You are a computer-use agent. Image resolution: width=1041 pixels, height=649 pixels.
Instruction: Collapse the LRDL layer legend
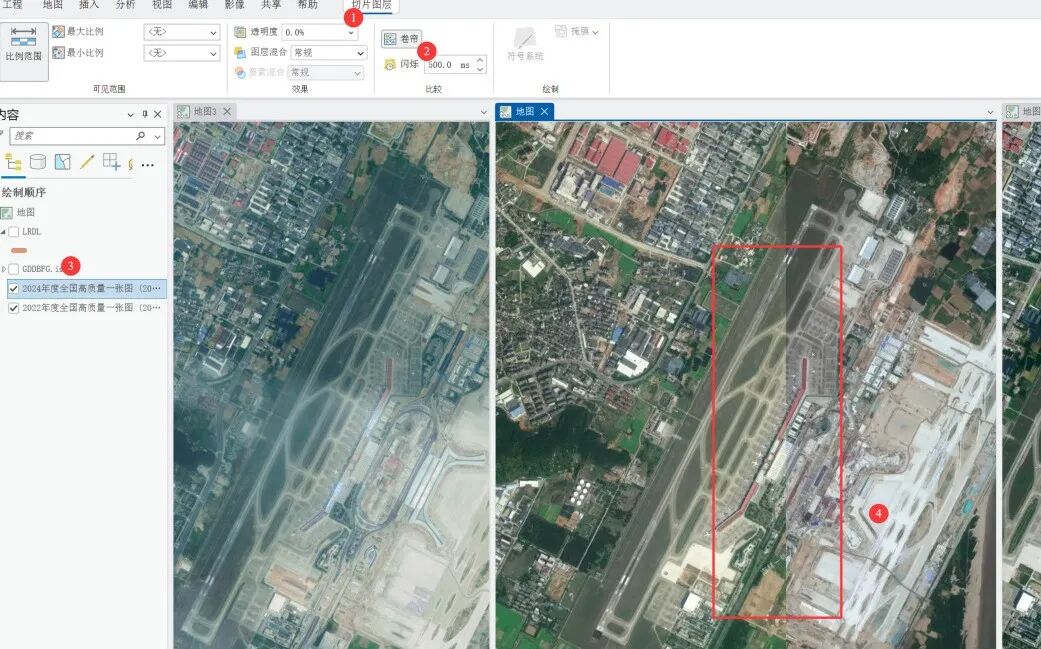[x=3, y=232]
